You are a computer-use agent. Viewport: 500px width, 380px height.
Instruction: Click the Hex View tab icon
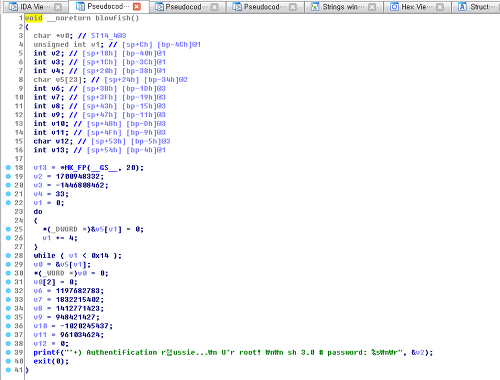394,7
